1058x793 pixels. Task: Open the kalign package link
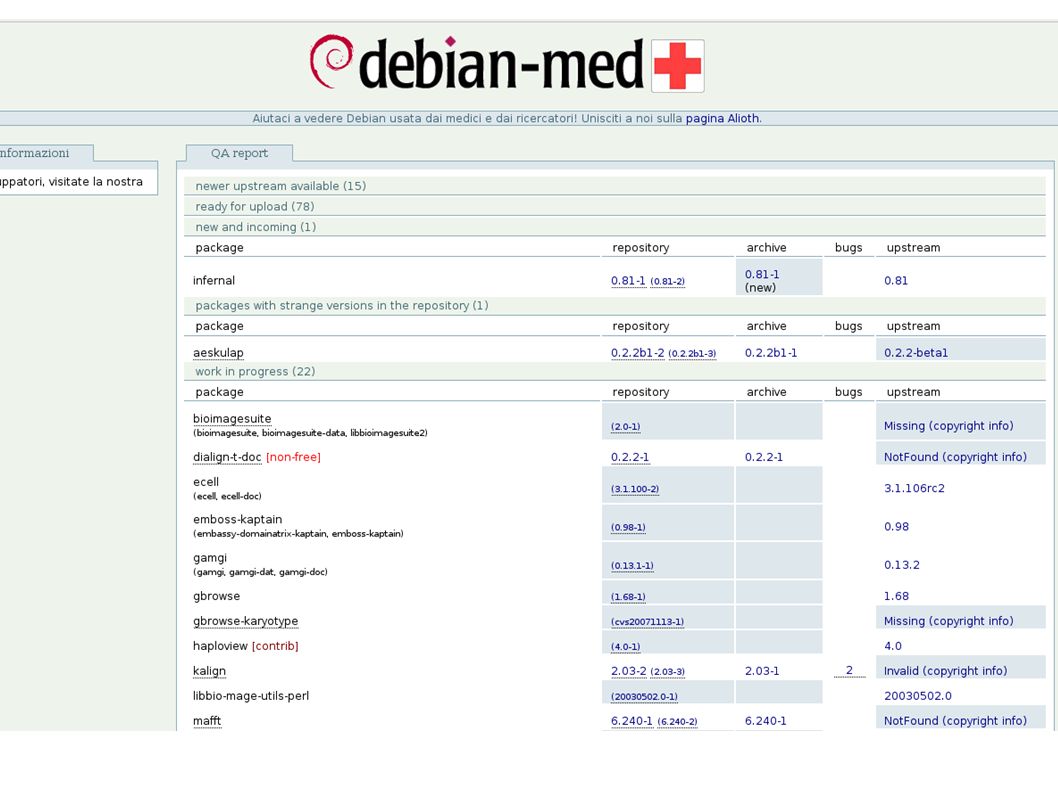click(209, 671)
